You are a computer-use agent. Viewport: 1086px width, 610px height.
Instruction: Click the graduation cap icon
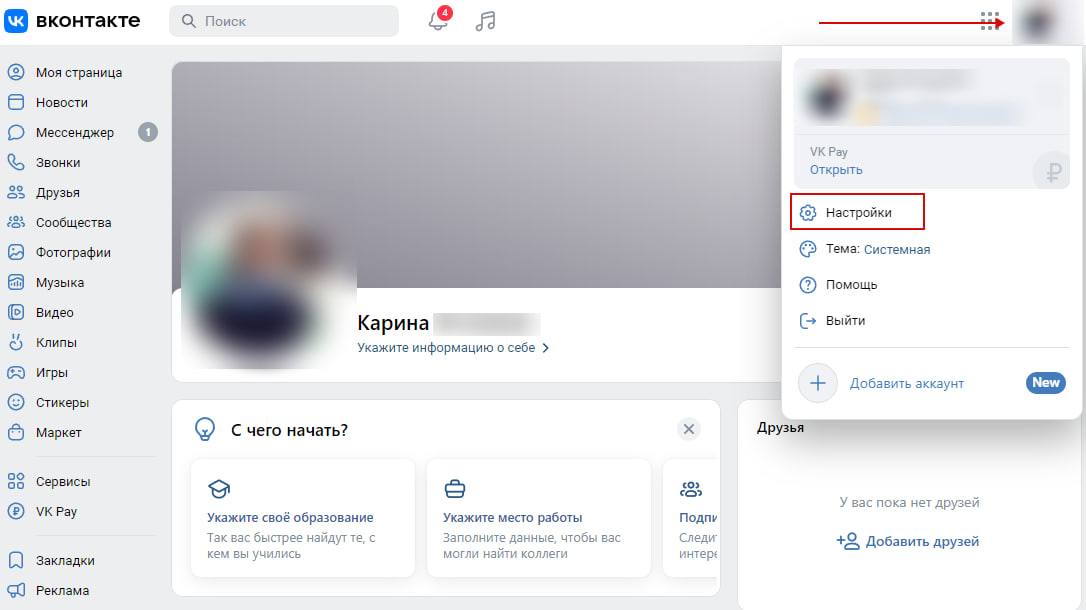[x=219, y=489]
